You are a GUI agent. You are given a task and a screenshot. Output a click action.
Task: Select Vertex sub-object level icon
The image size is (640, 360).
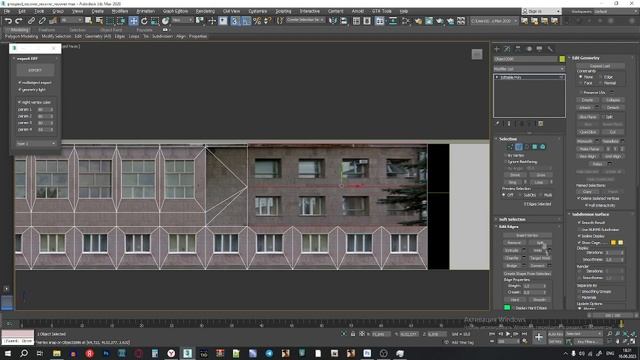[x=510, y=147]
